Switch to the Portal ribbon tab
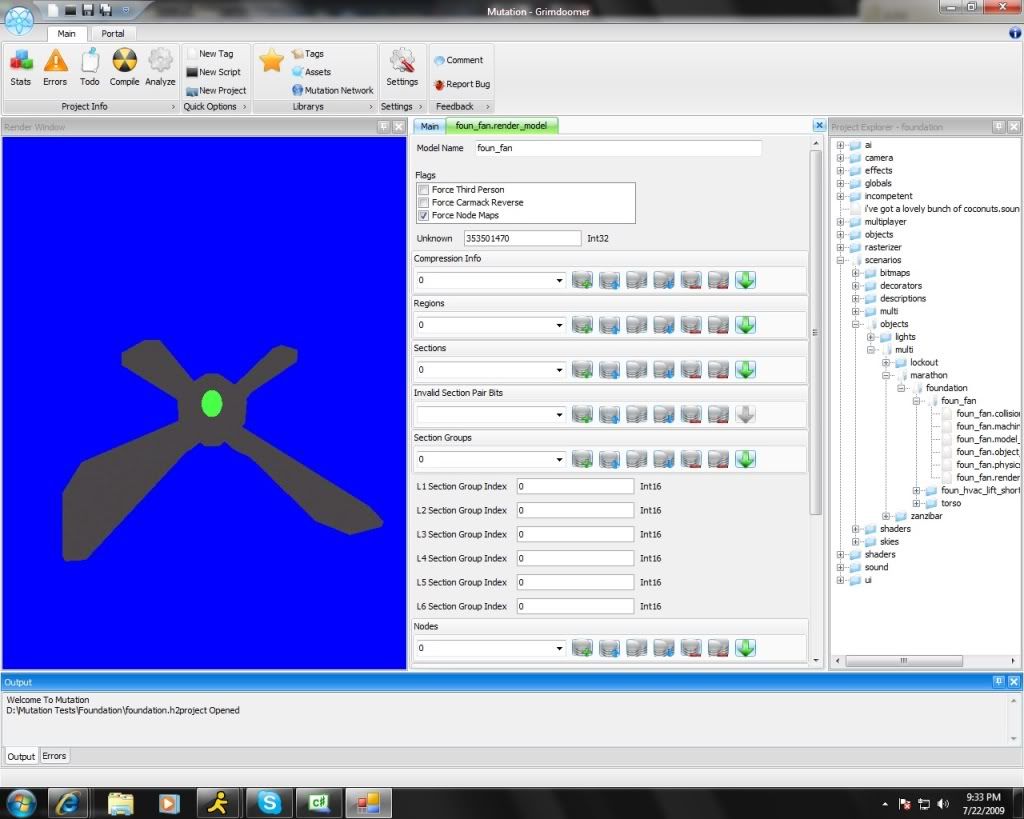Image resolution: width=1024 pixels, height=819 pixels. [x=112, y=33]
